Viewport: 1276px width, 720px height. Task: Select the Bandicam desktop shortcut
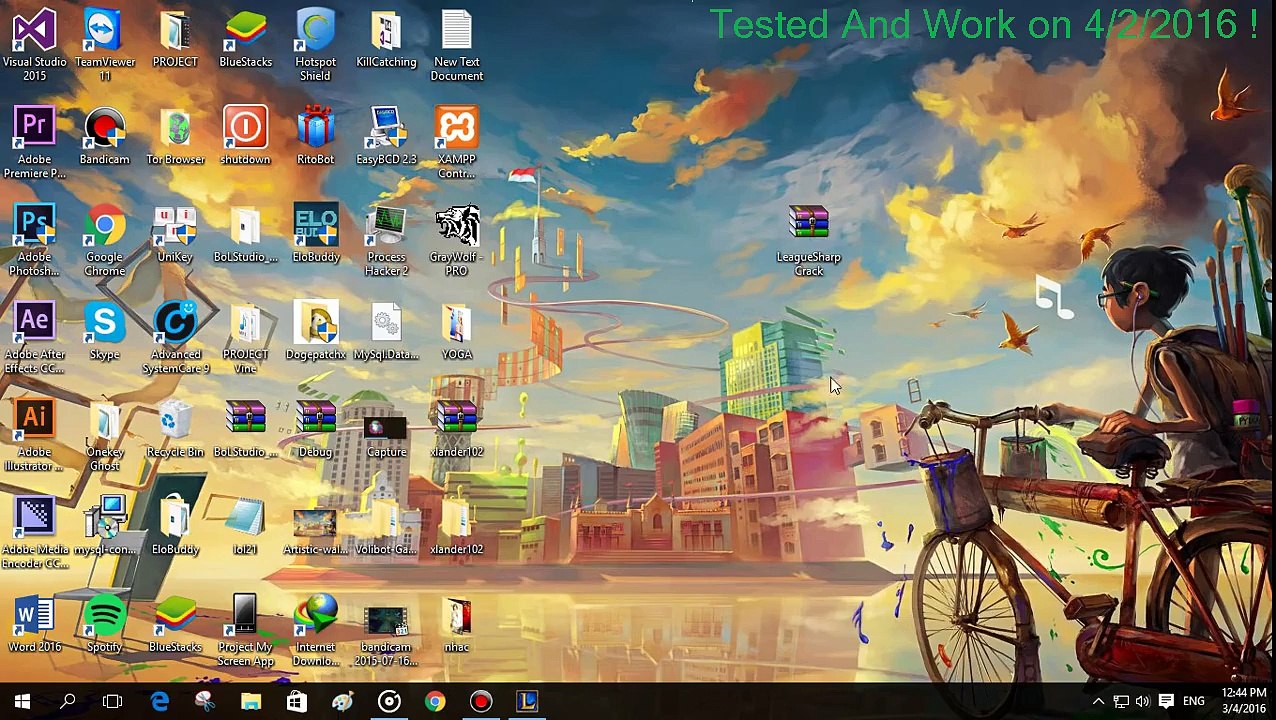[x=104, y=137]
